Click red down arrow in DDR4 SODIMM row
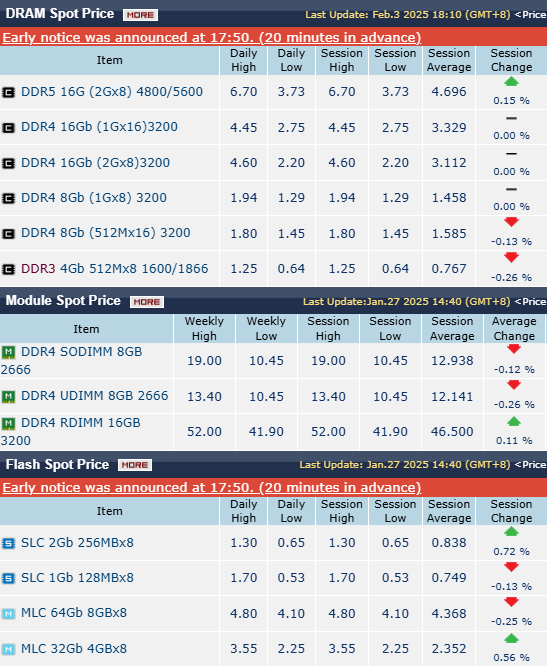 [514, 349]
